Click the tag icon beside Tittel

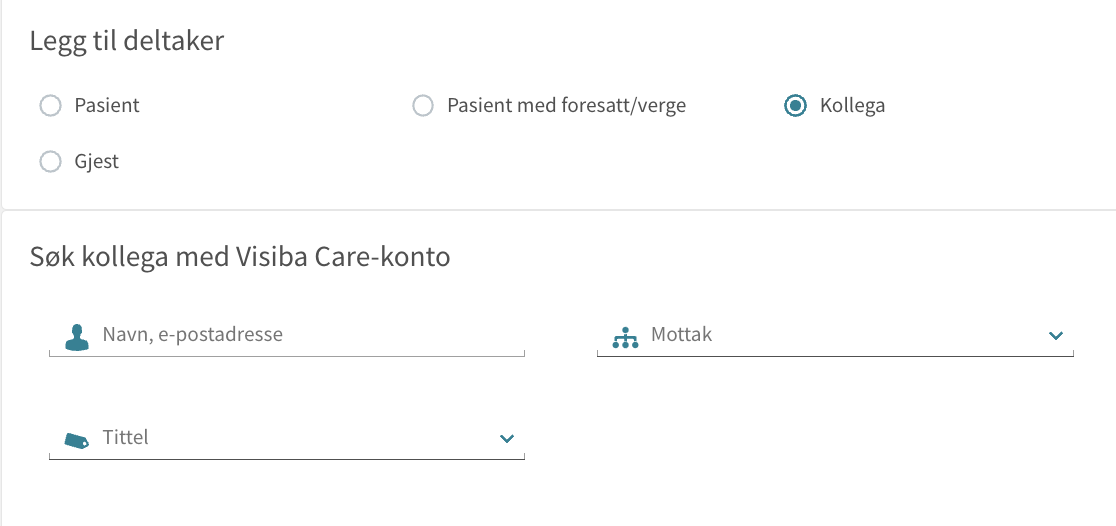pyautogui.click(x=76, y=440)
